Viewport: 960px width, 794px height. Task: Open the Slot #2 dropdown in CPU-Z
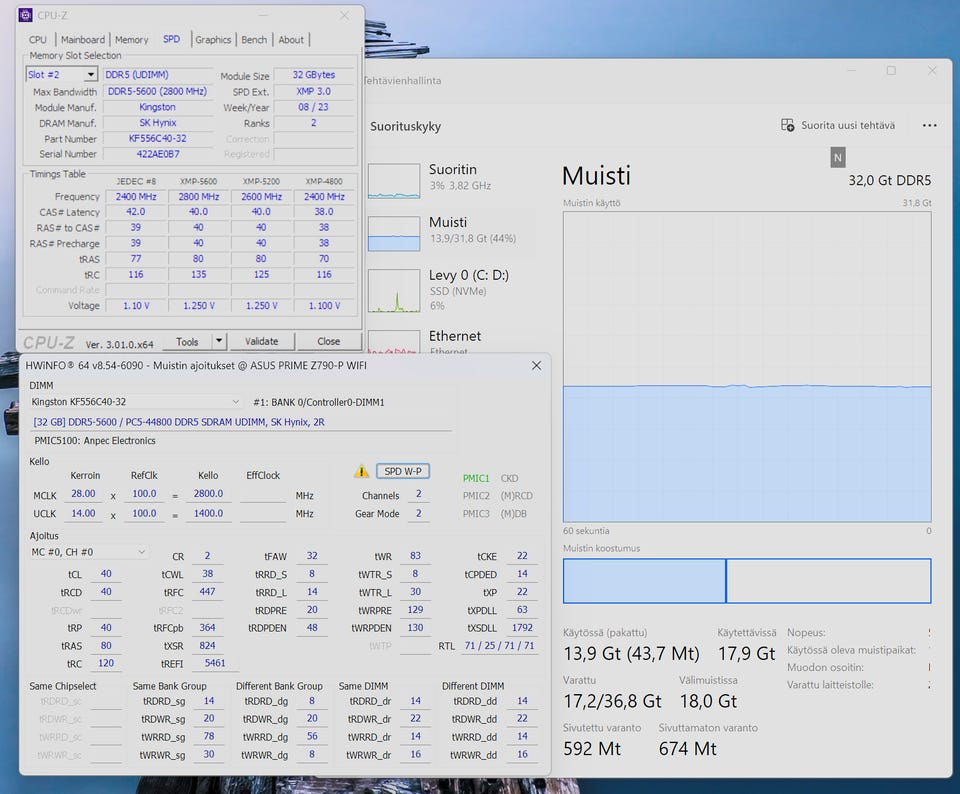tap(91, 75)
